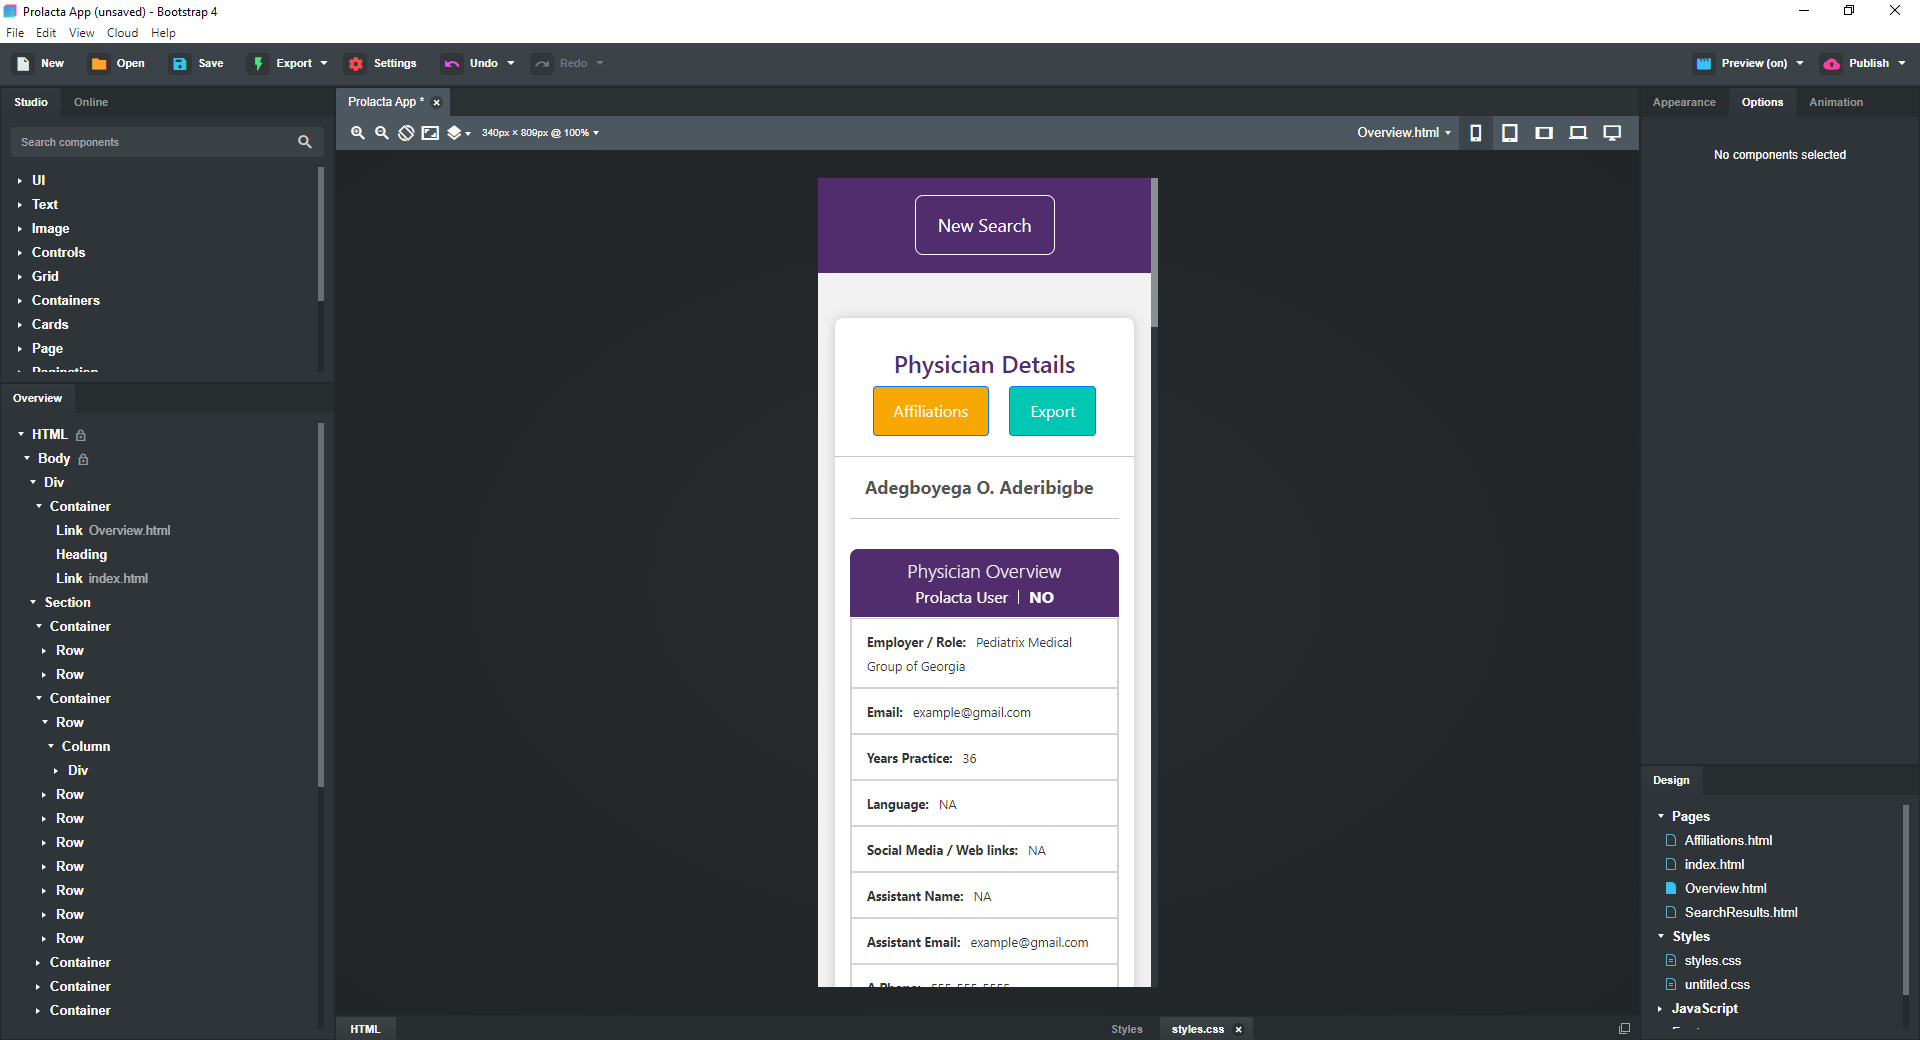
Task: Open the Overview.html page selector dropdown
Action: 1404,133
